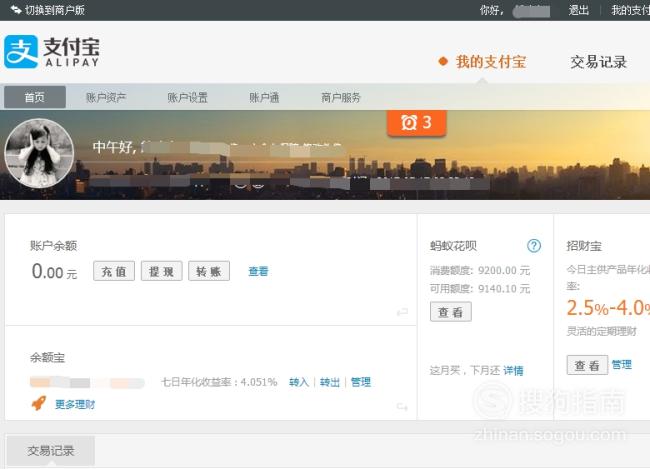Click 详情 link in 蚂蚁花呗 panel
This screenshot has height=469, width=650.
tap(513, 370)
